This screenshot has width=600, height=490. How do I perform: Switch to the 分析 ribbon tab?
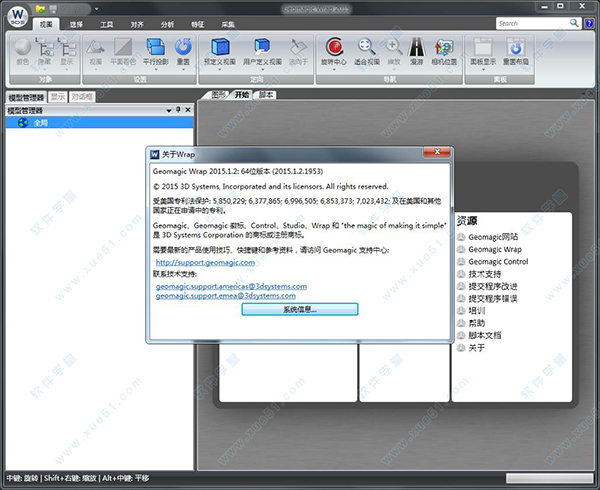[167, 24]
